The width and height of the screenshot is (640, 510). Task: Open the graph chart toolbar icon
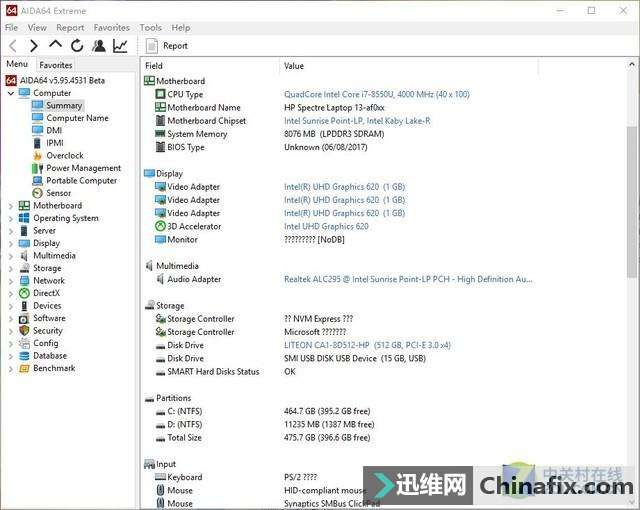[120, 46]
